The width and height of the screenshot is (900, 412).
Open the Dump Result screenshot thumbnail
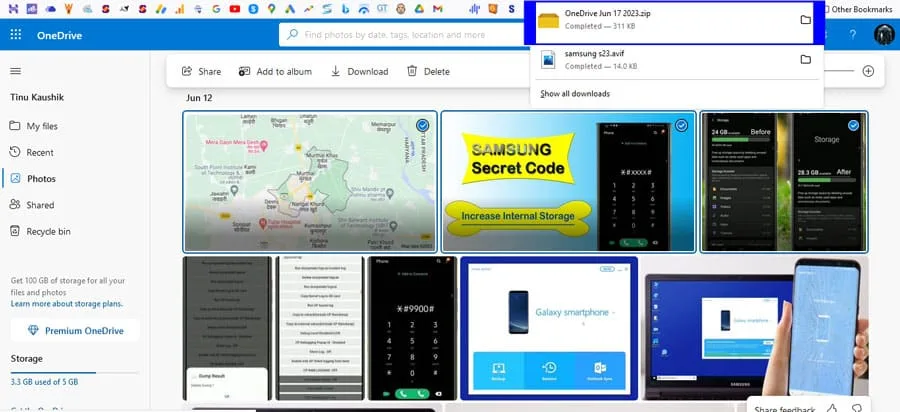[227, 328]
